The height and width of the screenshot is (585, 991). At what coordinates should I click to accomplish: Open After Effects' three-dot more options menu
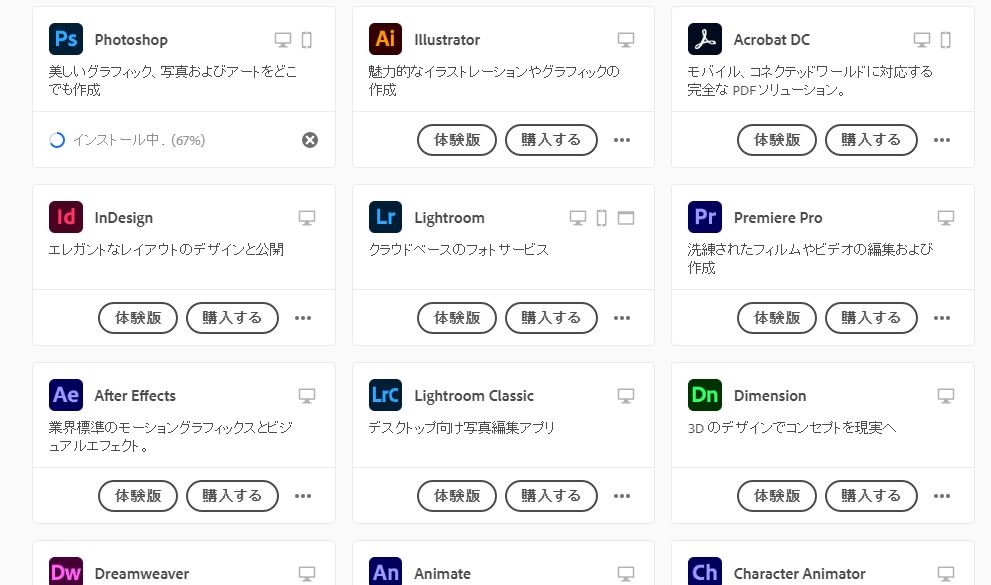[x=303, y=496]
